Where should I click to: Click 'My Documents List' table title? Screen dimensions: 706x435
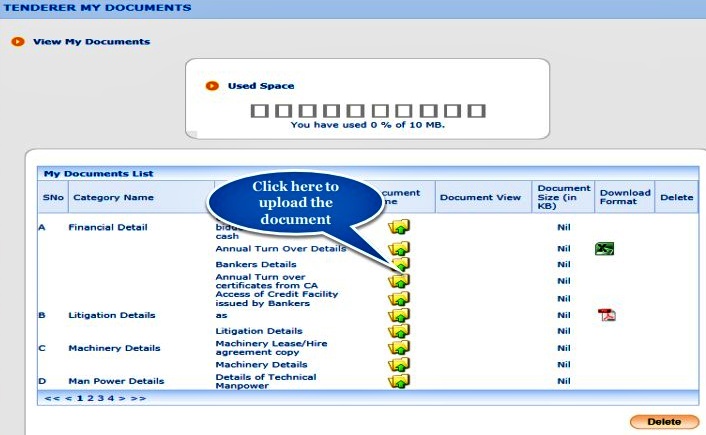click(x=99, y=173)
